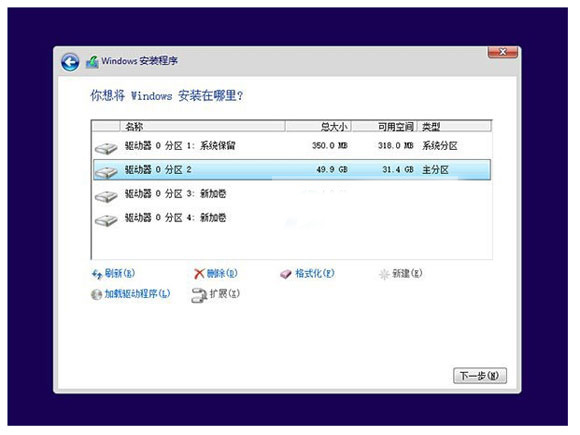Click drive icon for 分区 1 系统保留
580x435 pixels.
pos(106,148)
